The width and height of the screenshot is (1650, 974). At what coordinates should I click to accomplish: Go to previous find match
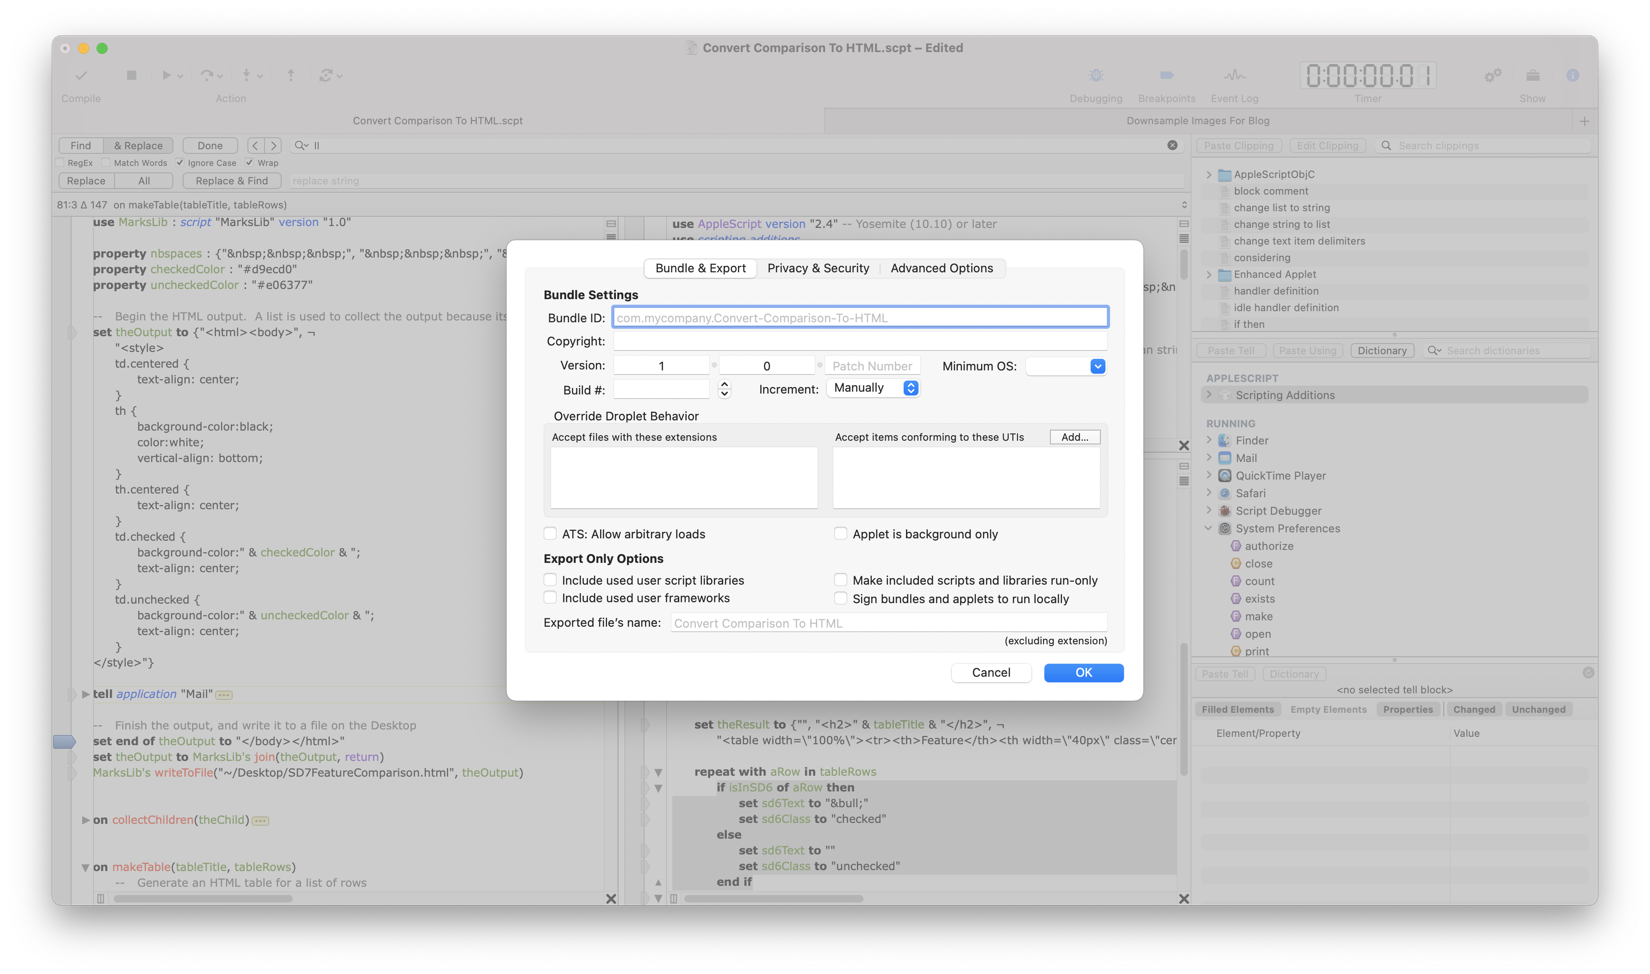click(255, 145)
